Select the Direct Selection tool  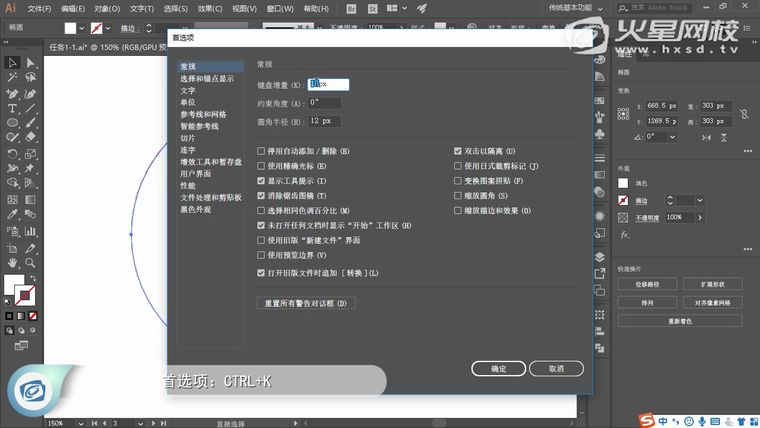pyautogui.click(x=30, y=62)
